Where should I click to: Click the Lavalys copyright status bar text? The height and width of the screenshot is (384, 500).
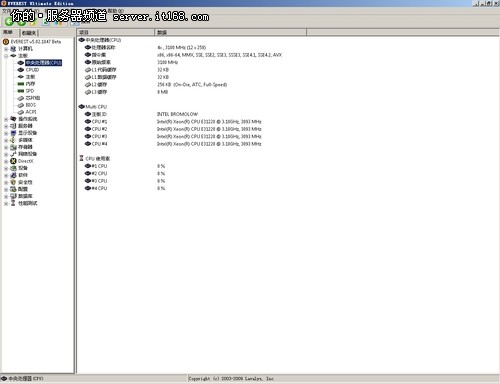coord(231,378)
